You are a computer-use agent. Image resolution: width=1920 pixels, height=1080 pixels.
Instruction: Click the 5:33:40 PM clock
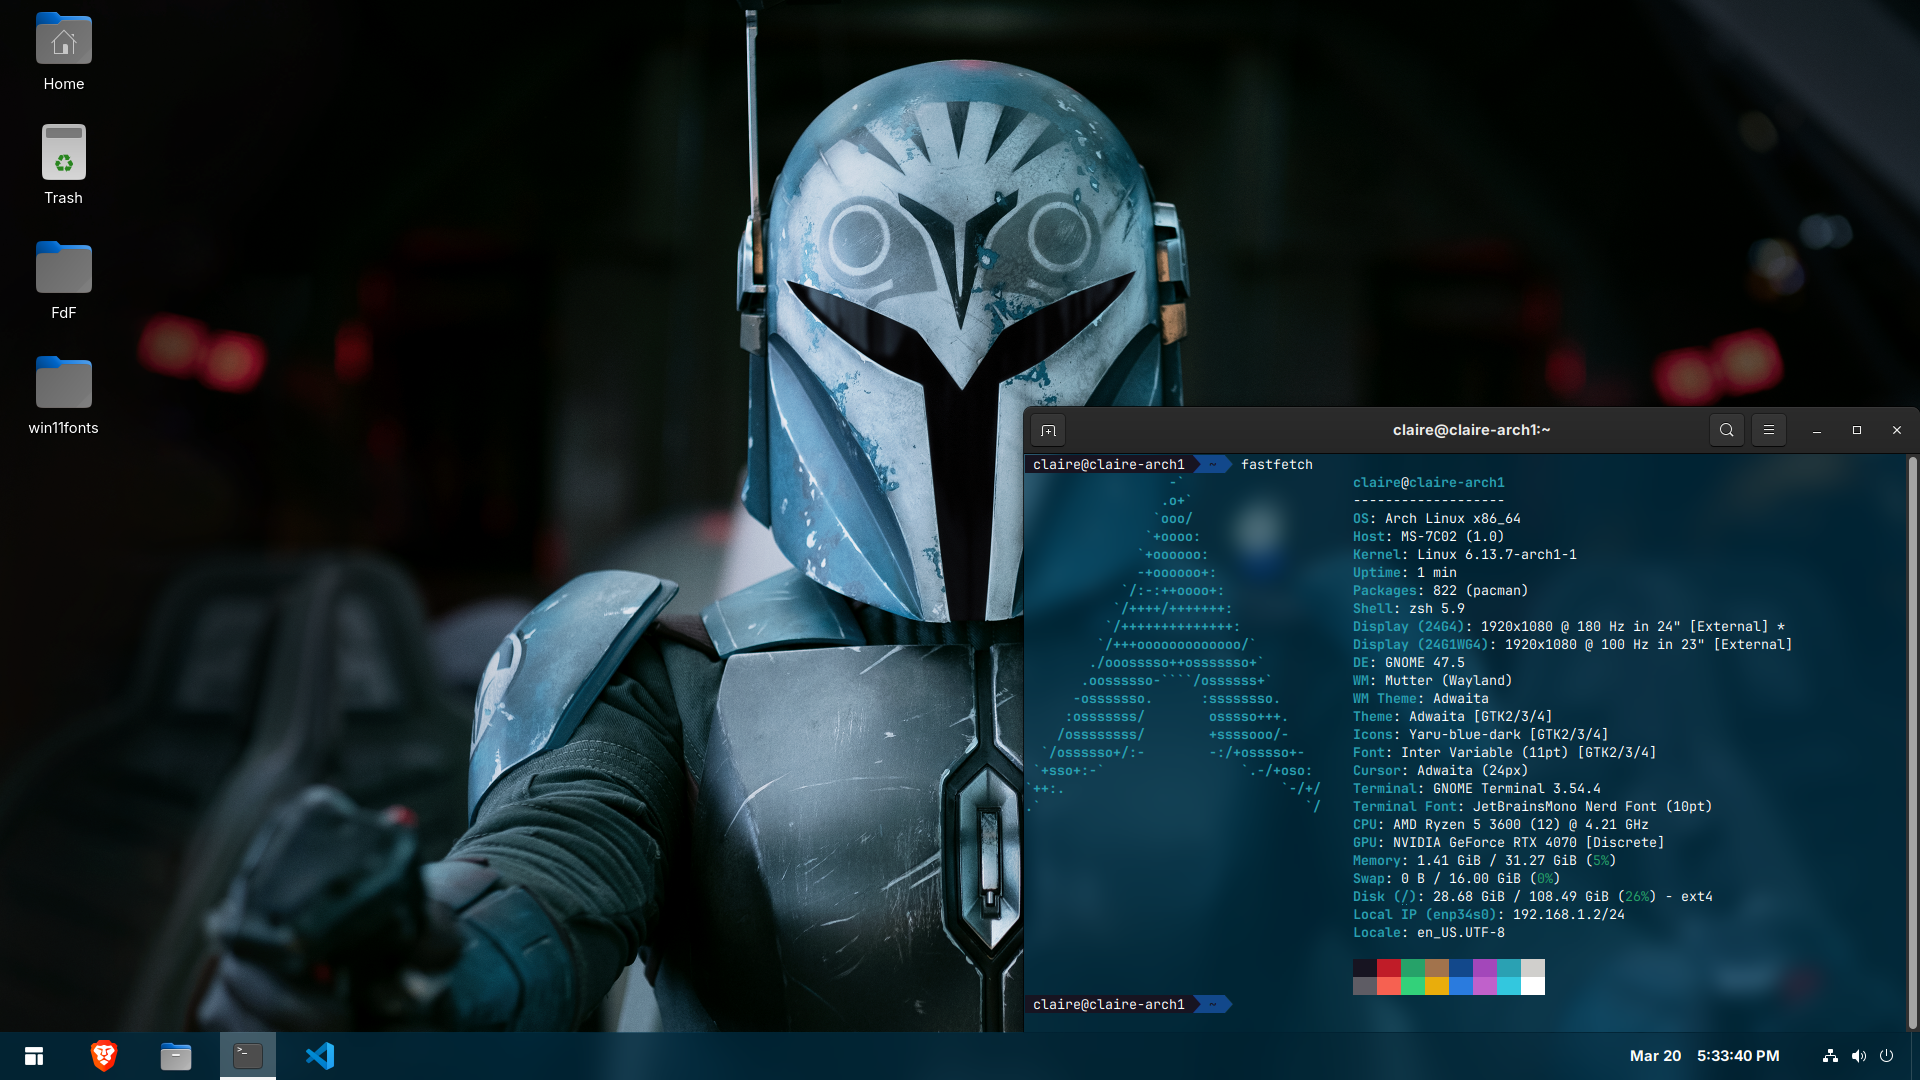pos(1738,1056)
